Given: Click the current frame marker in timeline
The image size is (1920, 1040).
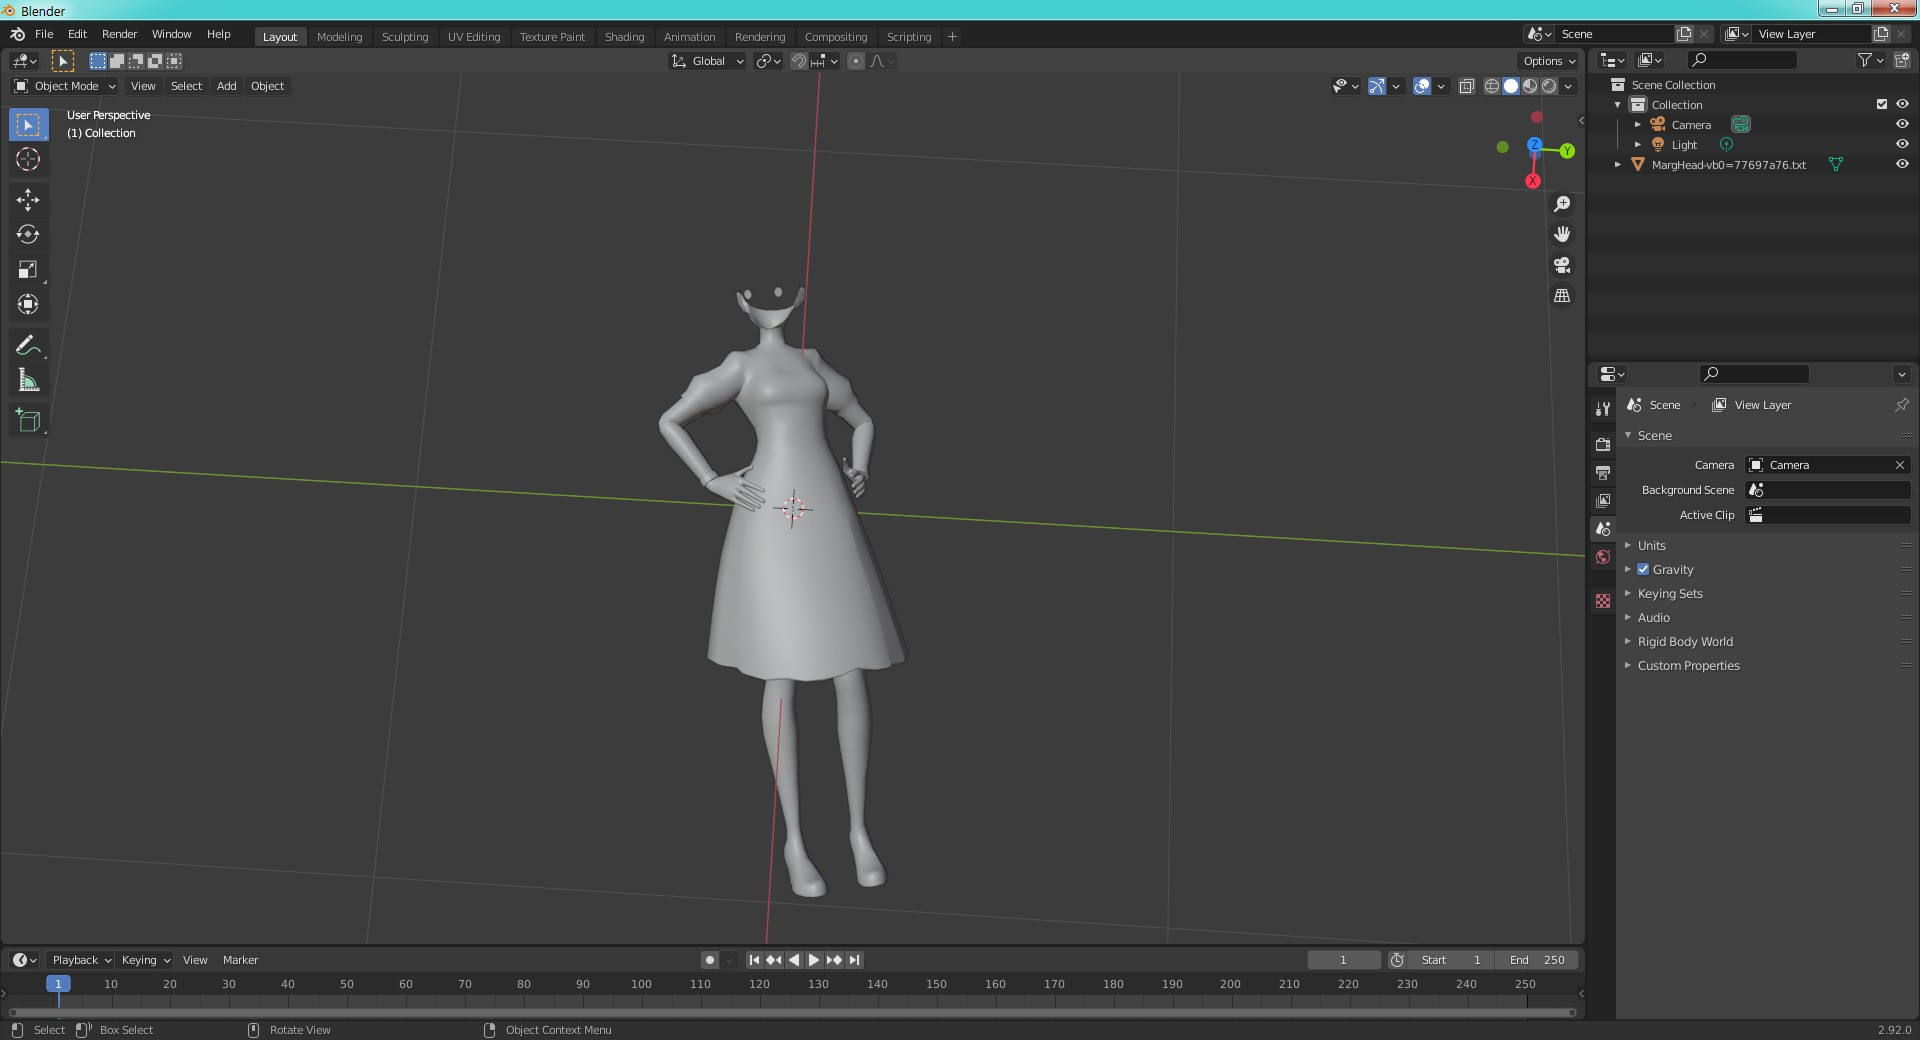Looking at the screenshot, I should pyautogui.click(x=58, y=984).
